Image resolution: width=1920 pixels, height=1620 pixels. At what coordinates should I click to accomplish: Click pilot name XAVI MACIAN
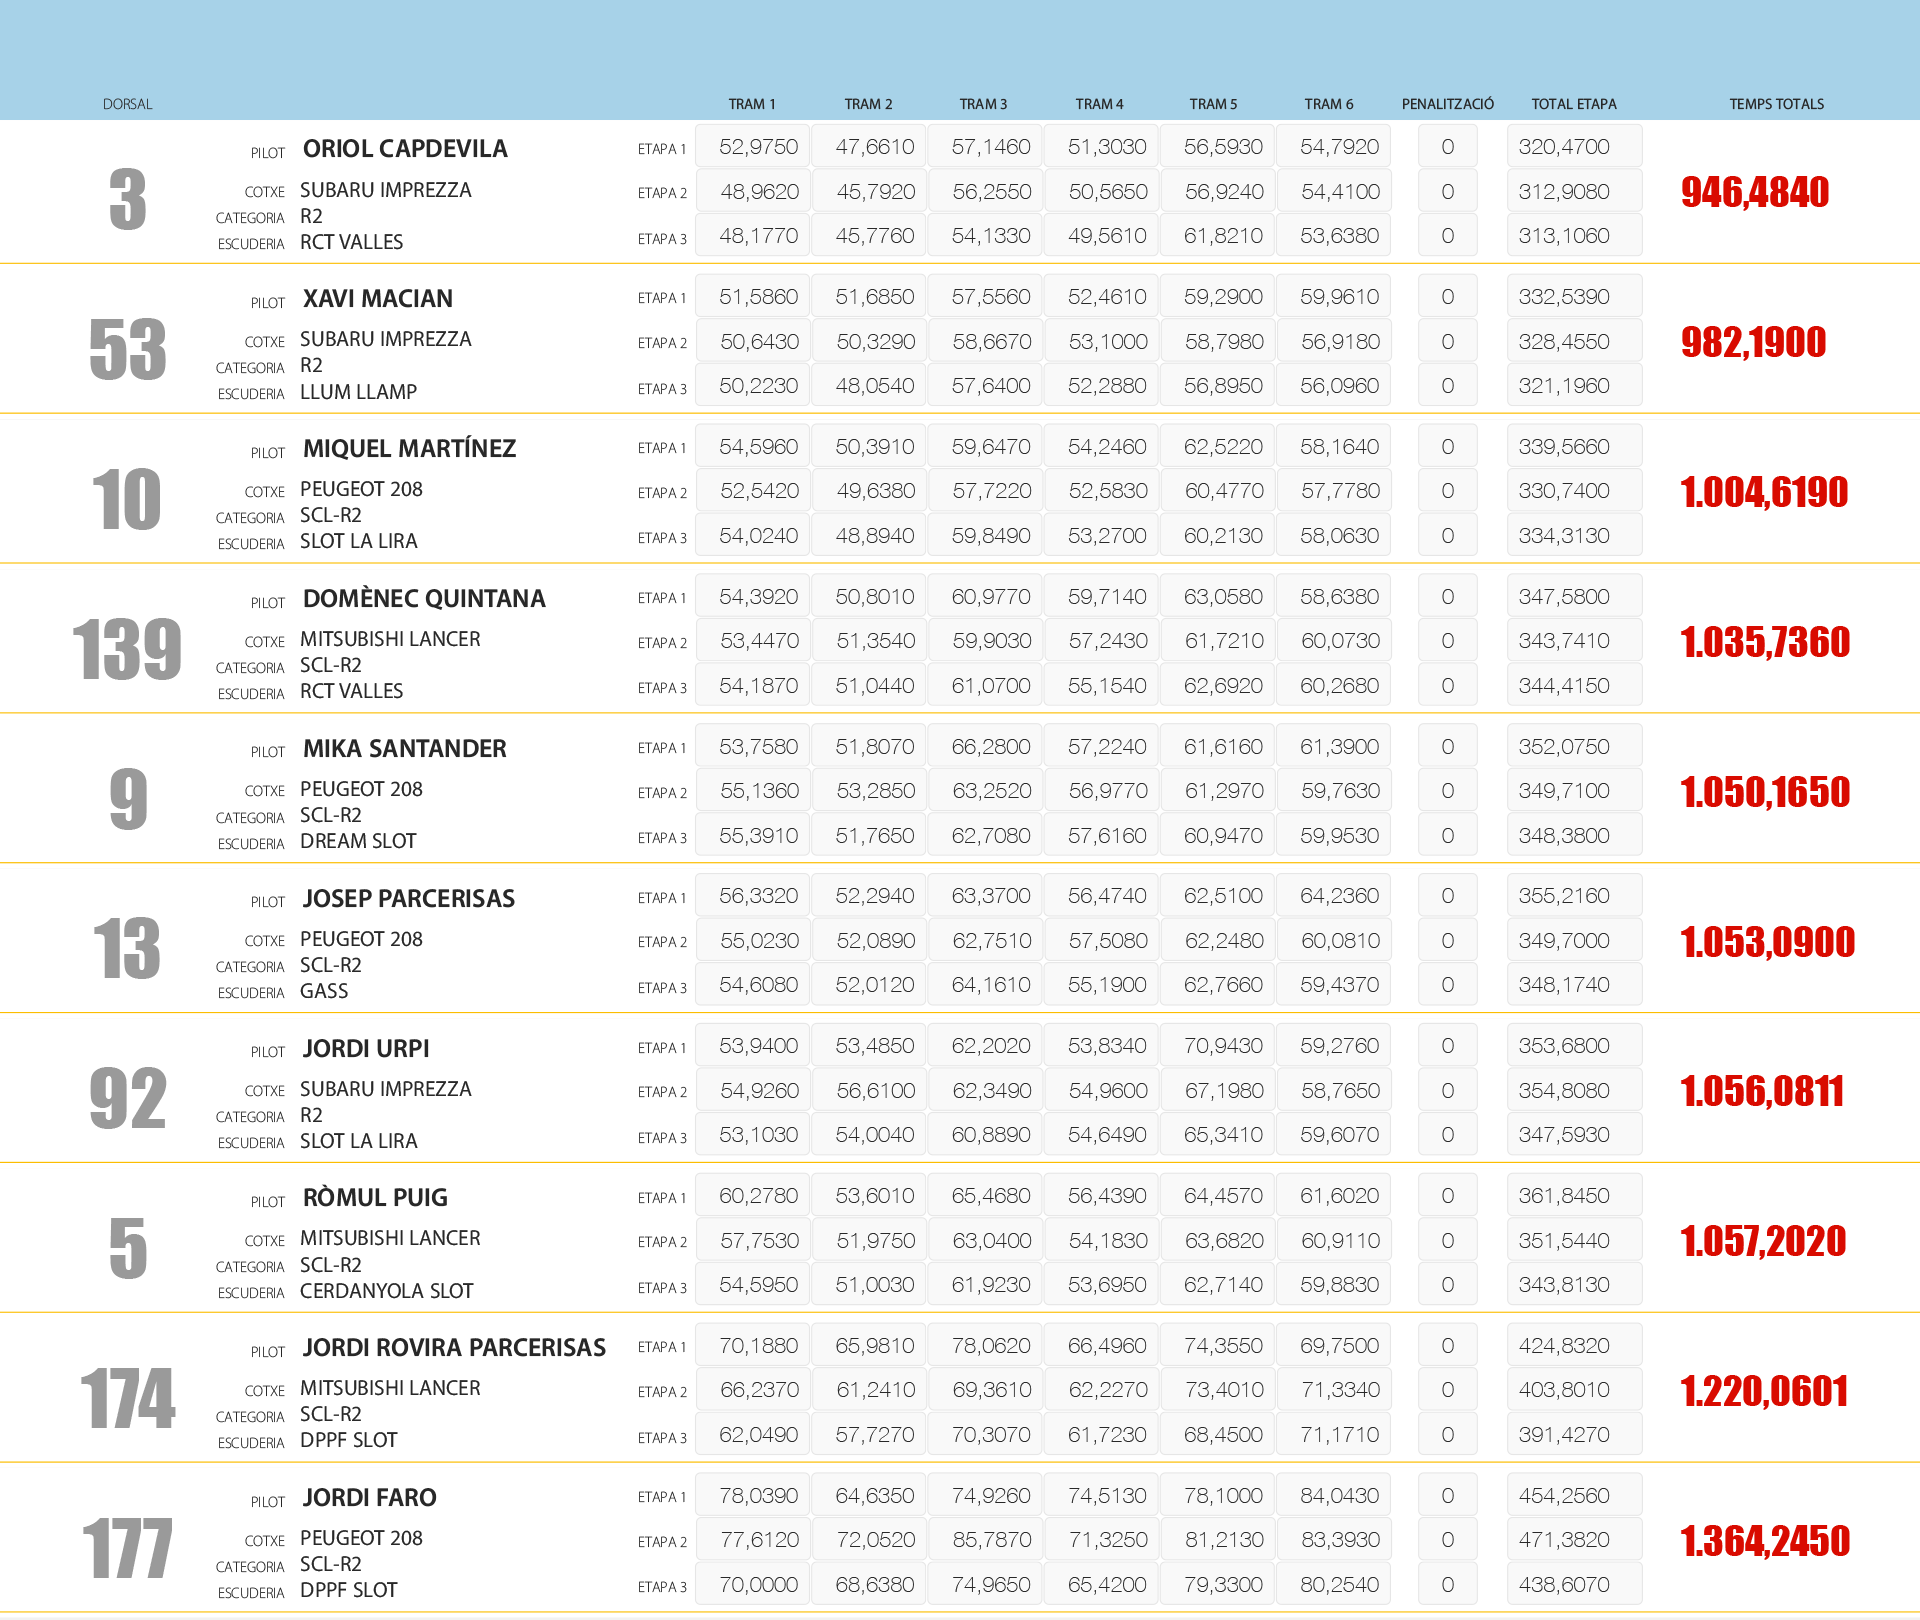pyautogui.click(x=377, y=298)
